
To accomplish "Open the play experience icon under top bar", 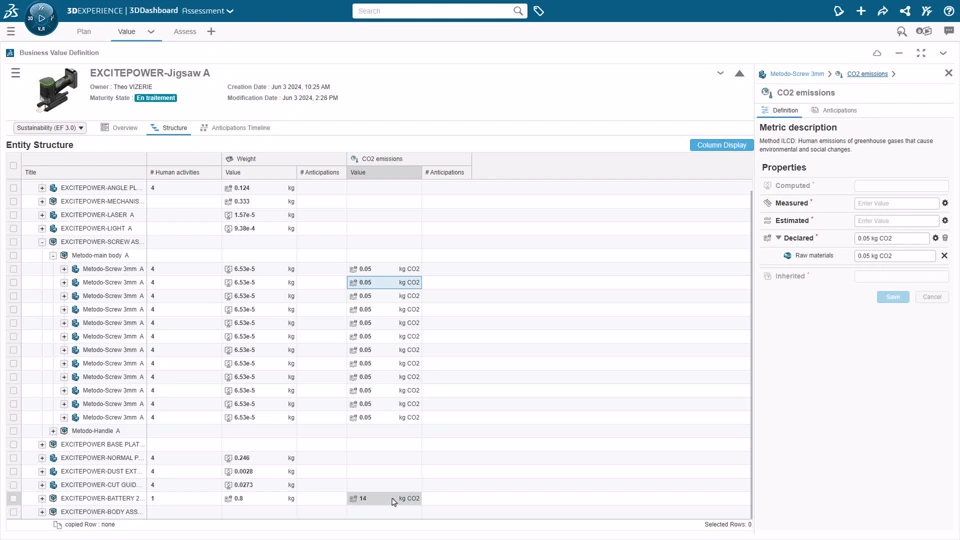I will click(x=924, y=31).
